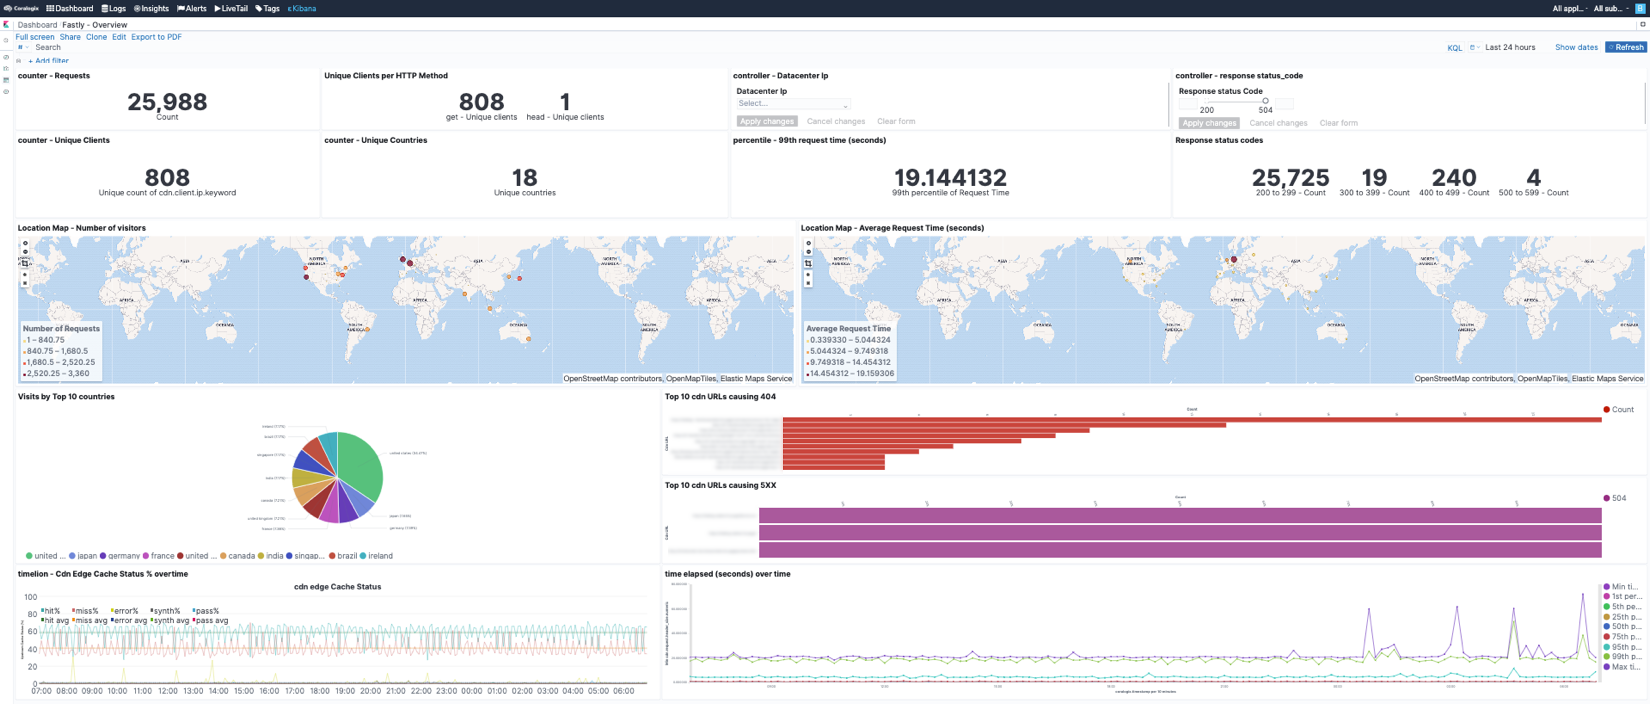The height and width of the screenshot is (704, 1650).
Task: Toggle the 25th percentile legend entry
Action: pos(1621,617)
